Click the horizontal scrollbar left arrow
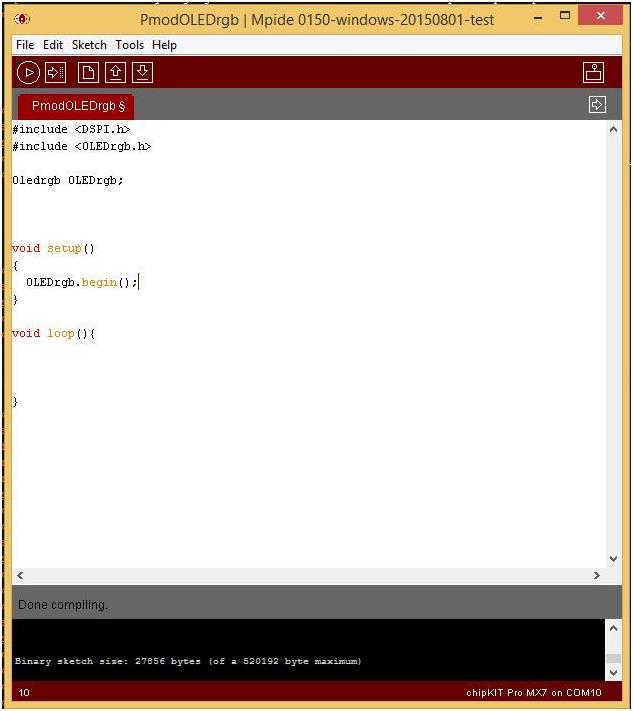Image resolution: width=633 pixels, height=711 pixels. click(21, 576)
